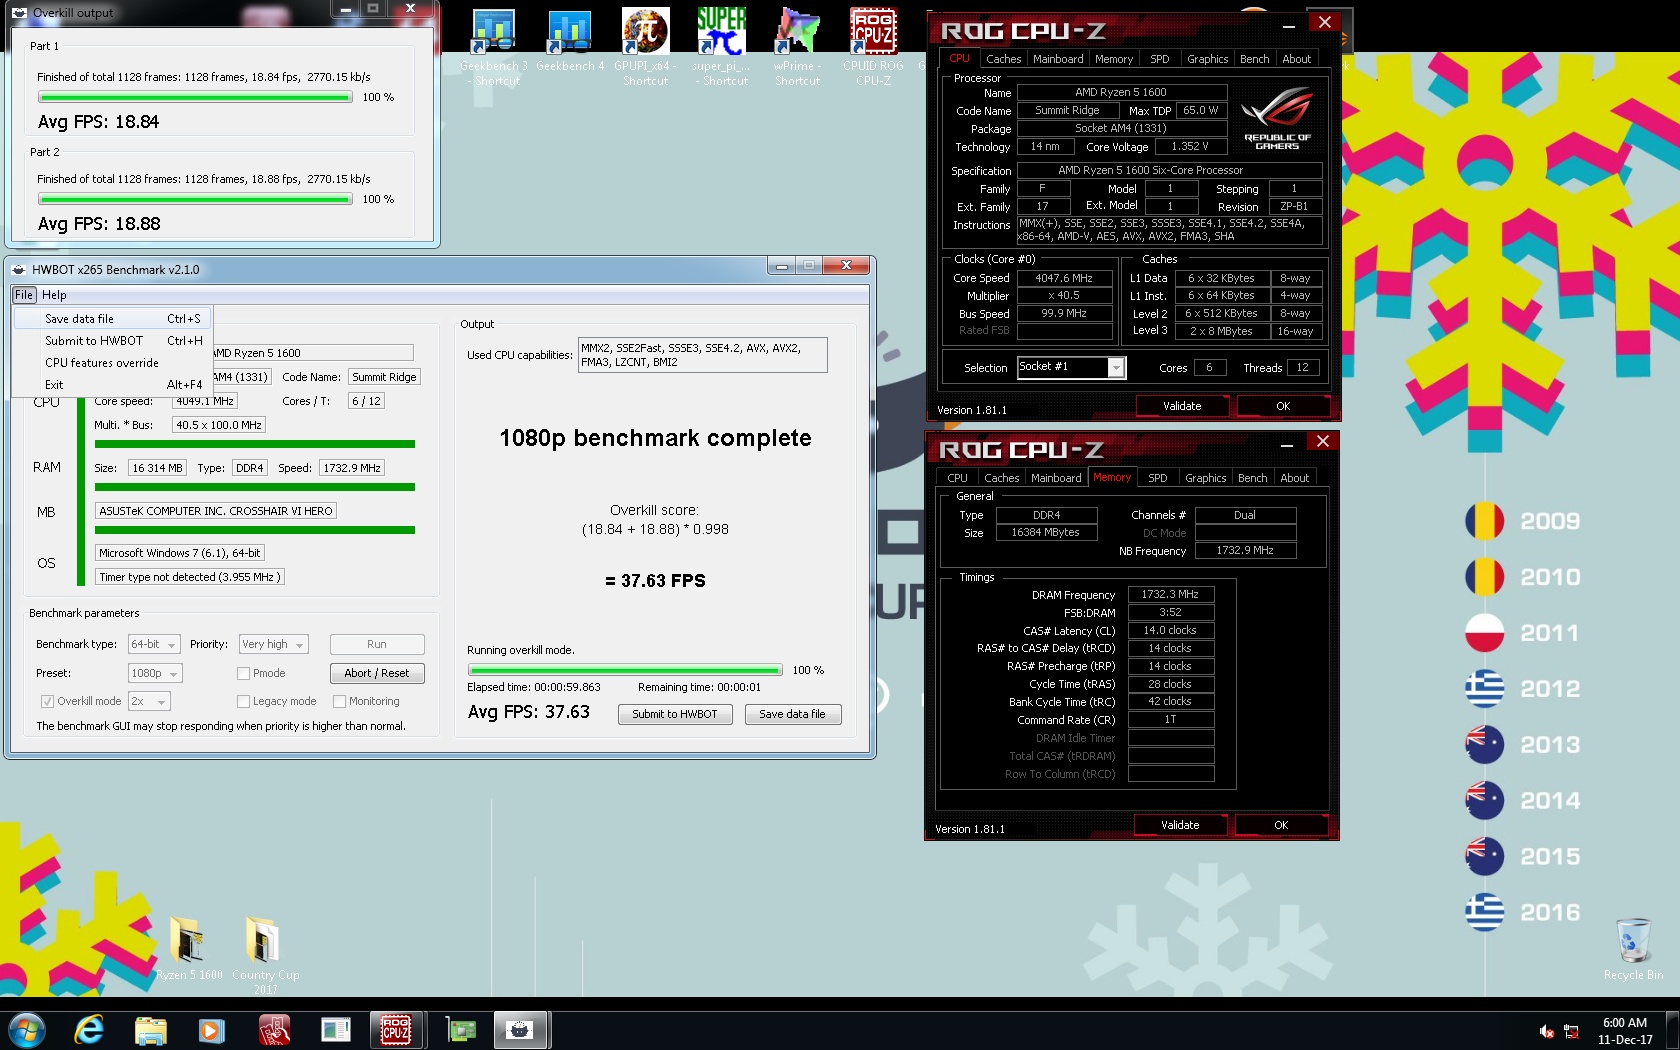
Task: Switch to Mainboard tab in upper CPU-Z window
Action: [1058, 59]
